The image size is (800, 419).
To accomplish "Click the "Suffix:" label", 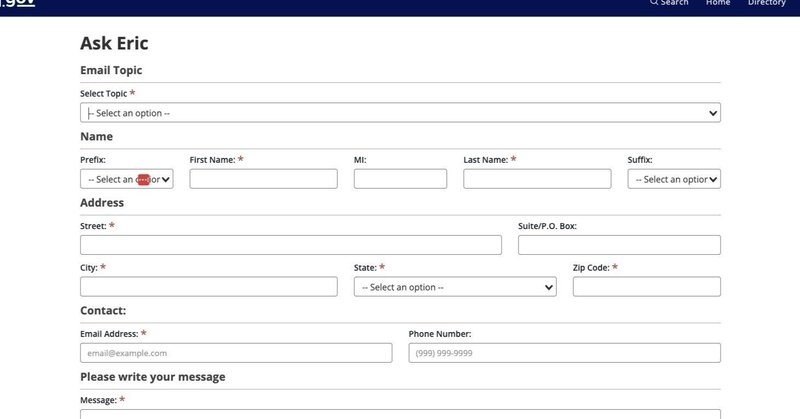I will pyautogui.click(x=640, y=160).
